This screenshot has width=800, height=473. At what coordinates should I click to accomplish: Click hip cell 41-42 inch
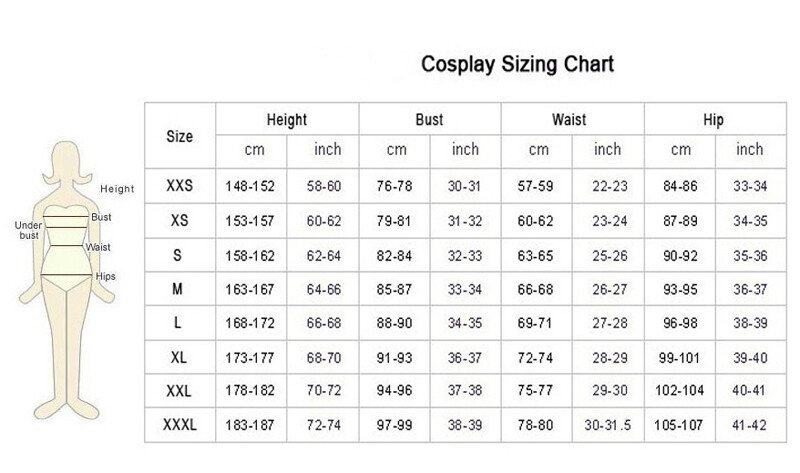(749, 425)
